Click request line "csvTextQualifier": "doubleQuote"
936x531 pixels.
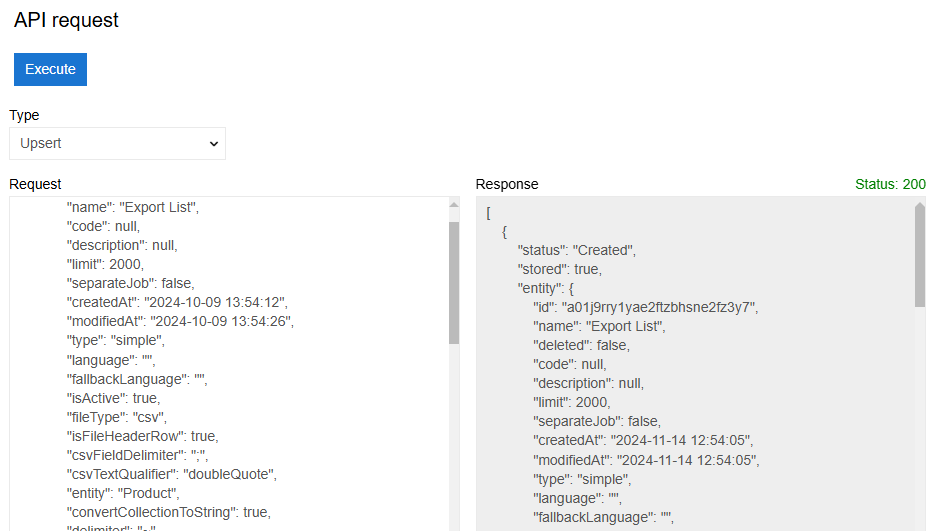click(170, 474)
